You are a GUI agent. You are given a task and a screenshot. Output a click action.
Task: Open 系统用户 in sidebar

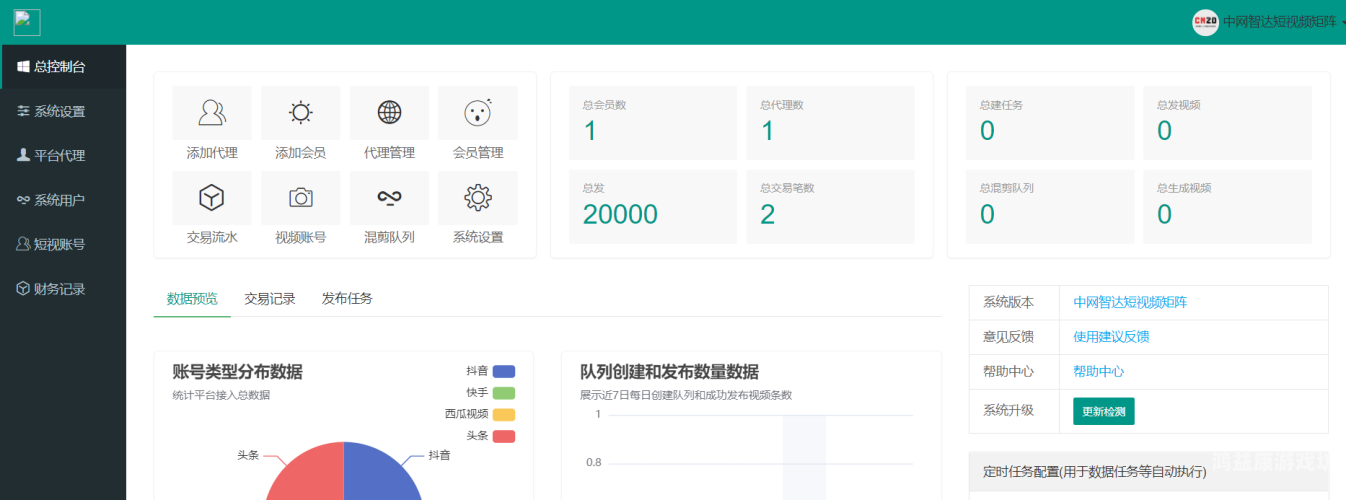pos(63,200)
